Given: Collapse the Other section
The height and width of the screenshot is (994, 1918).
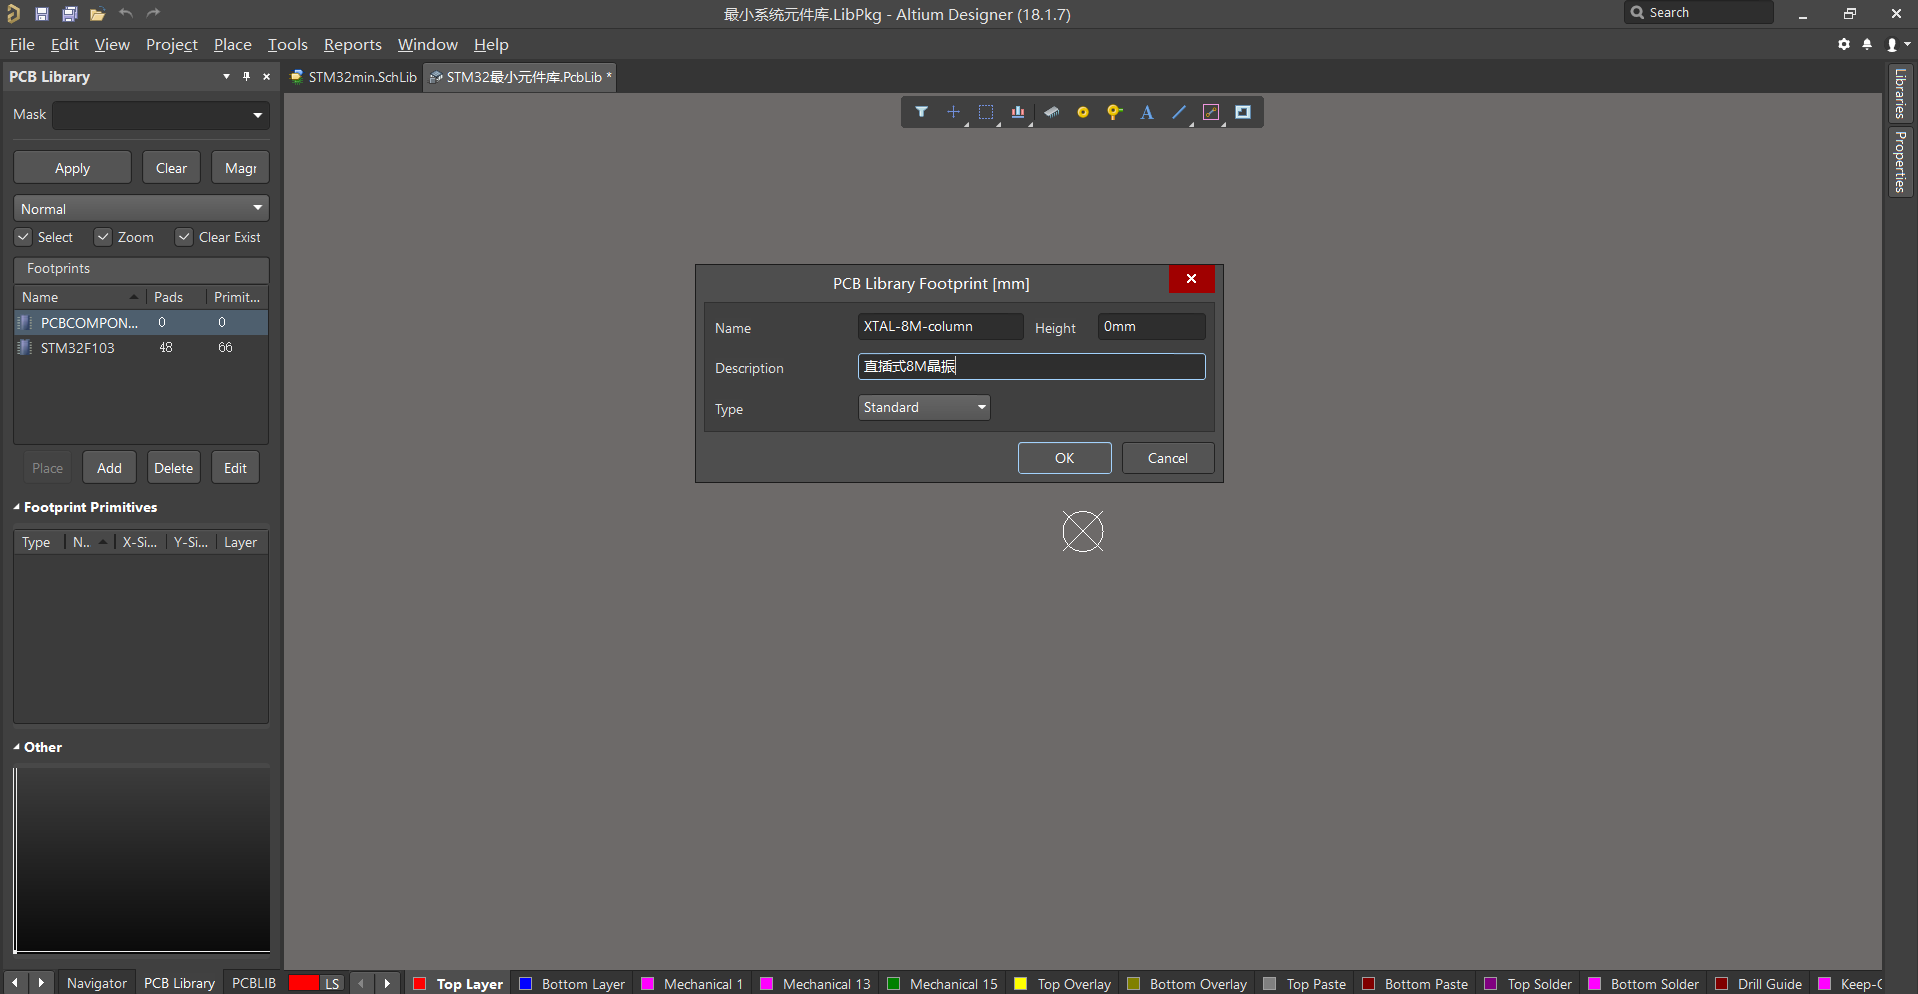Looking at the screenshot, I should (17, 747).
